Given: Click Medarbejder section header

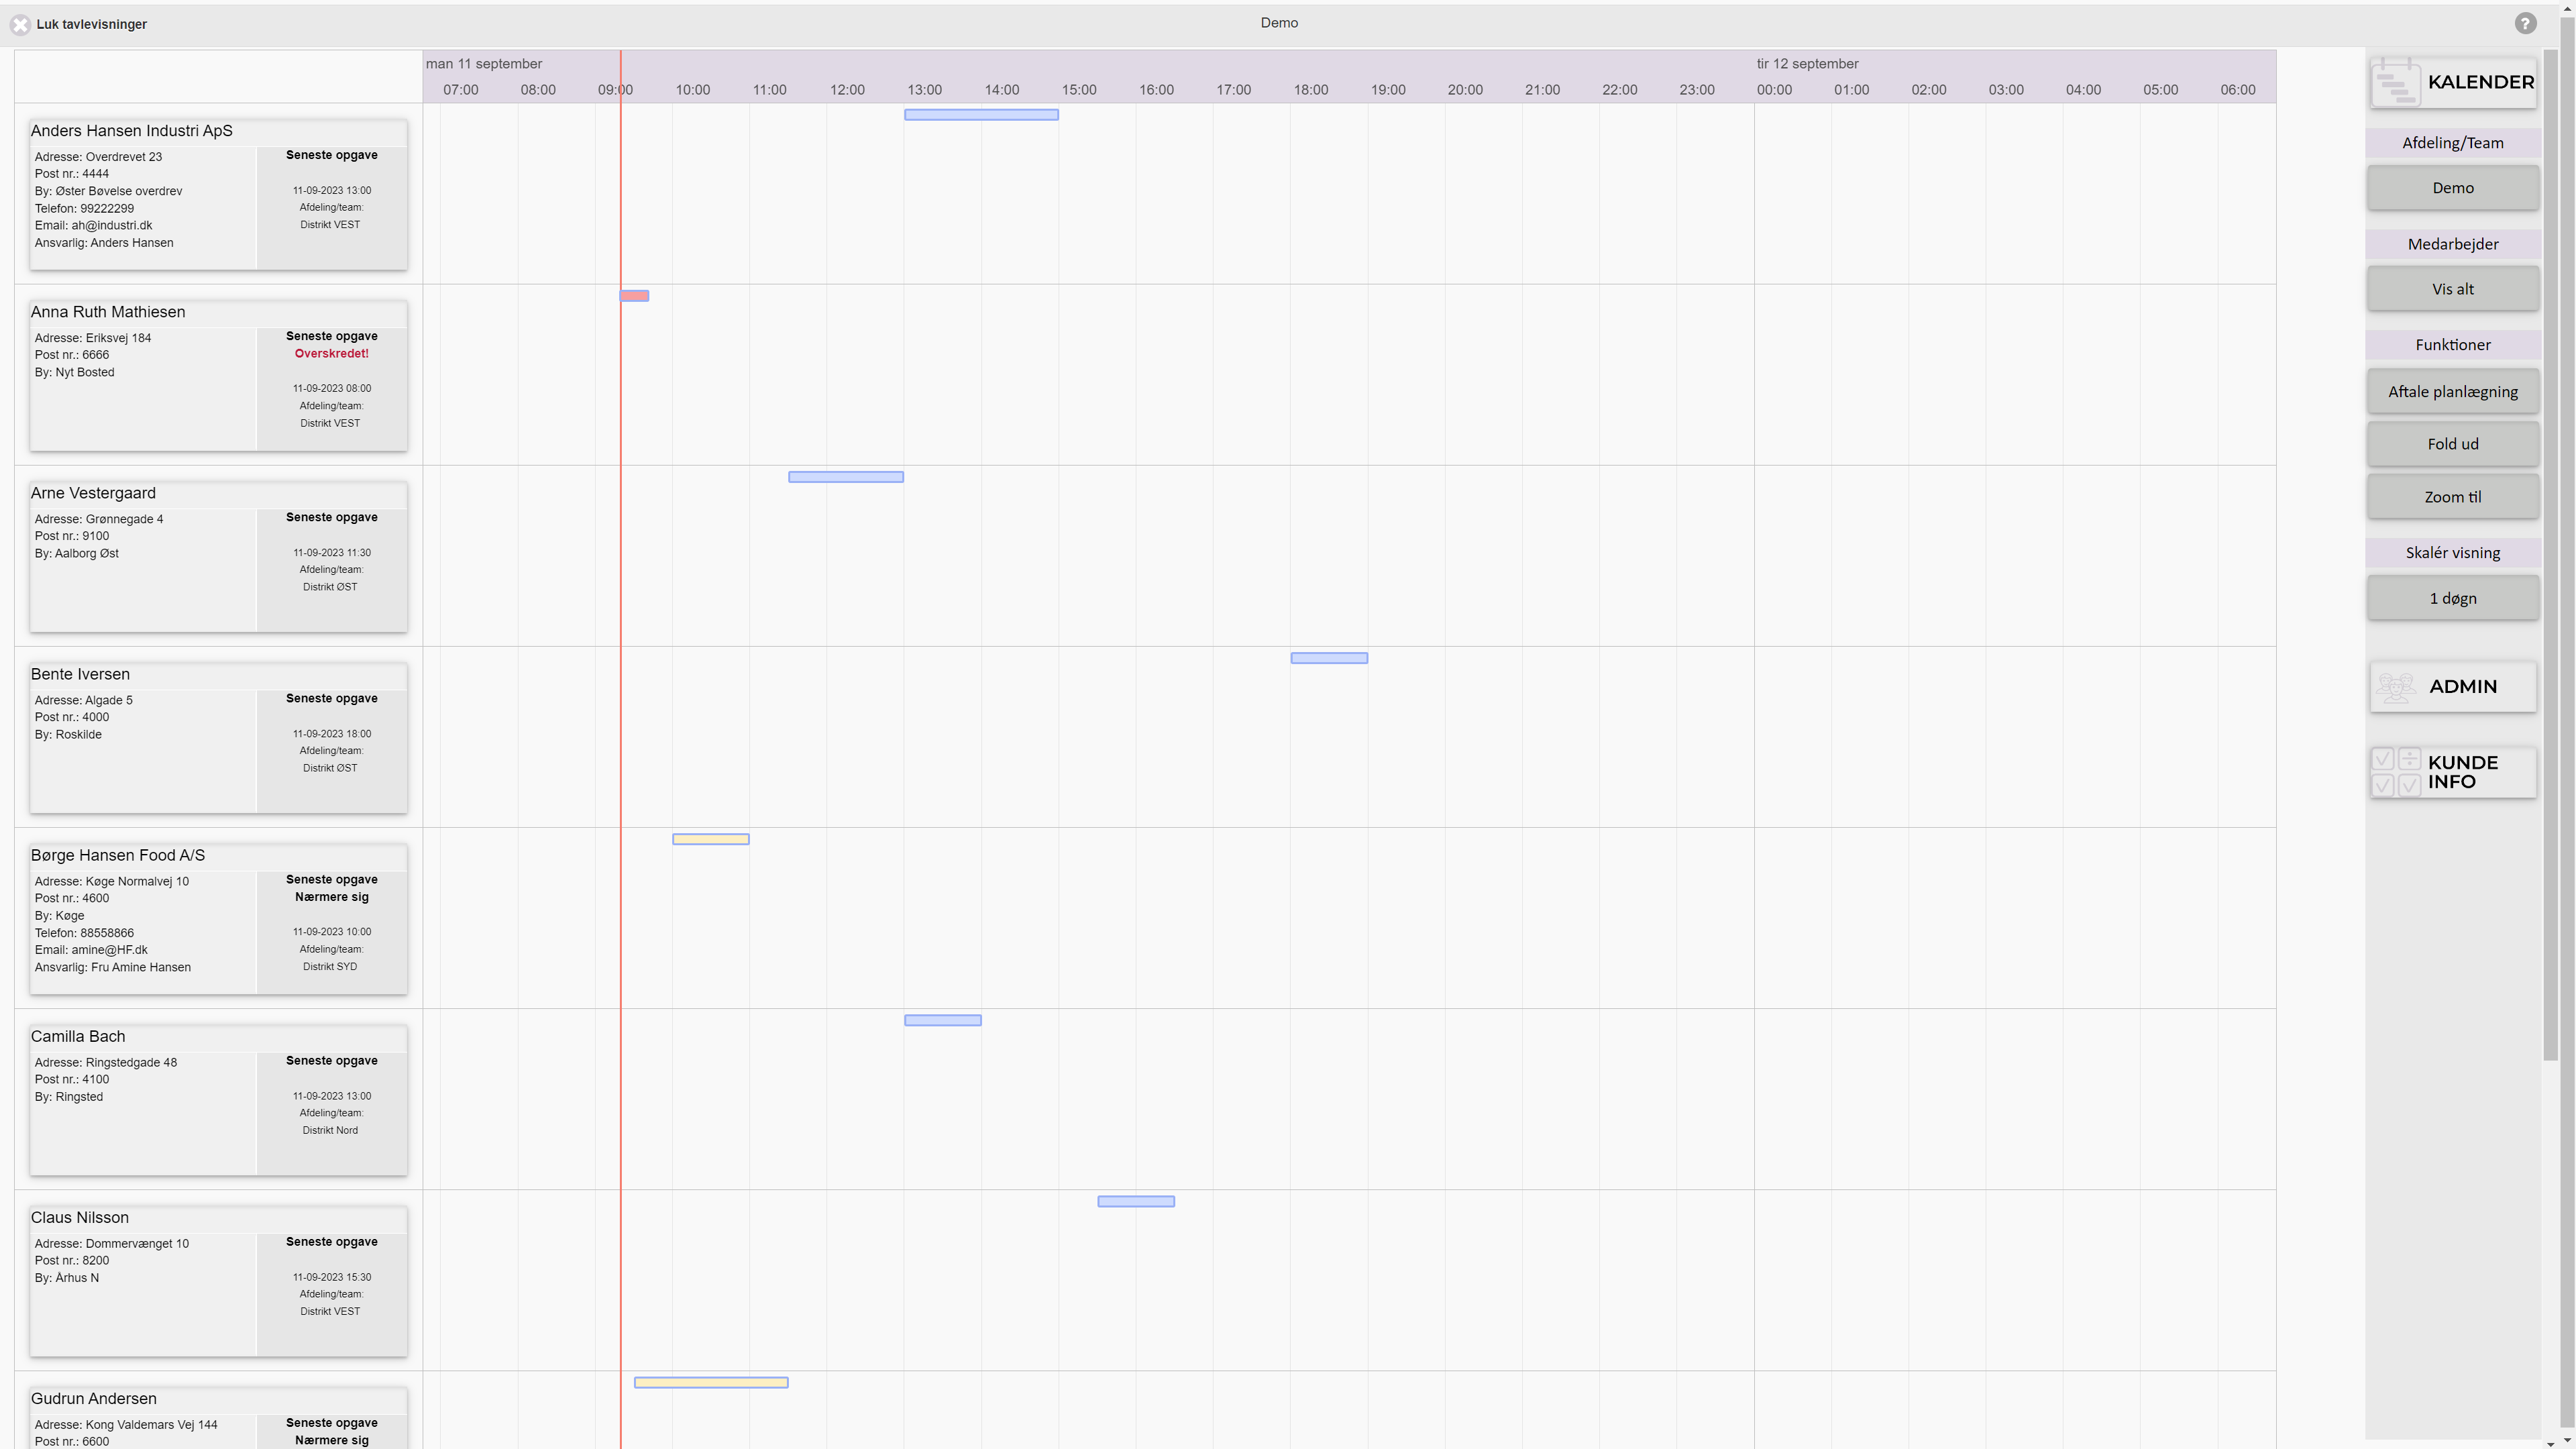Looking at the screenshot, I should (x=2453, y=244).
